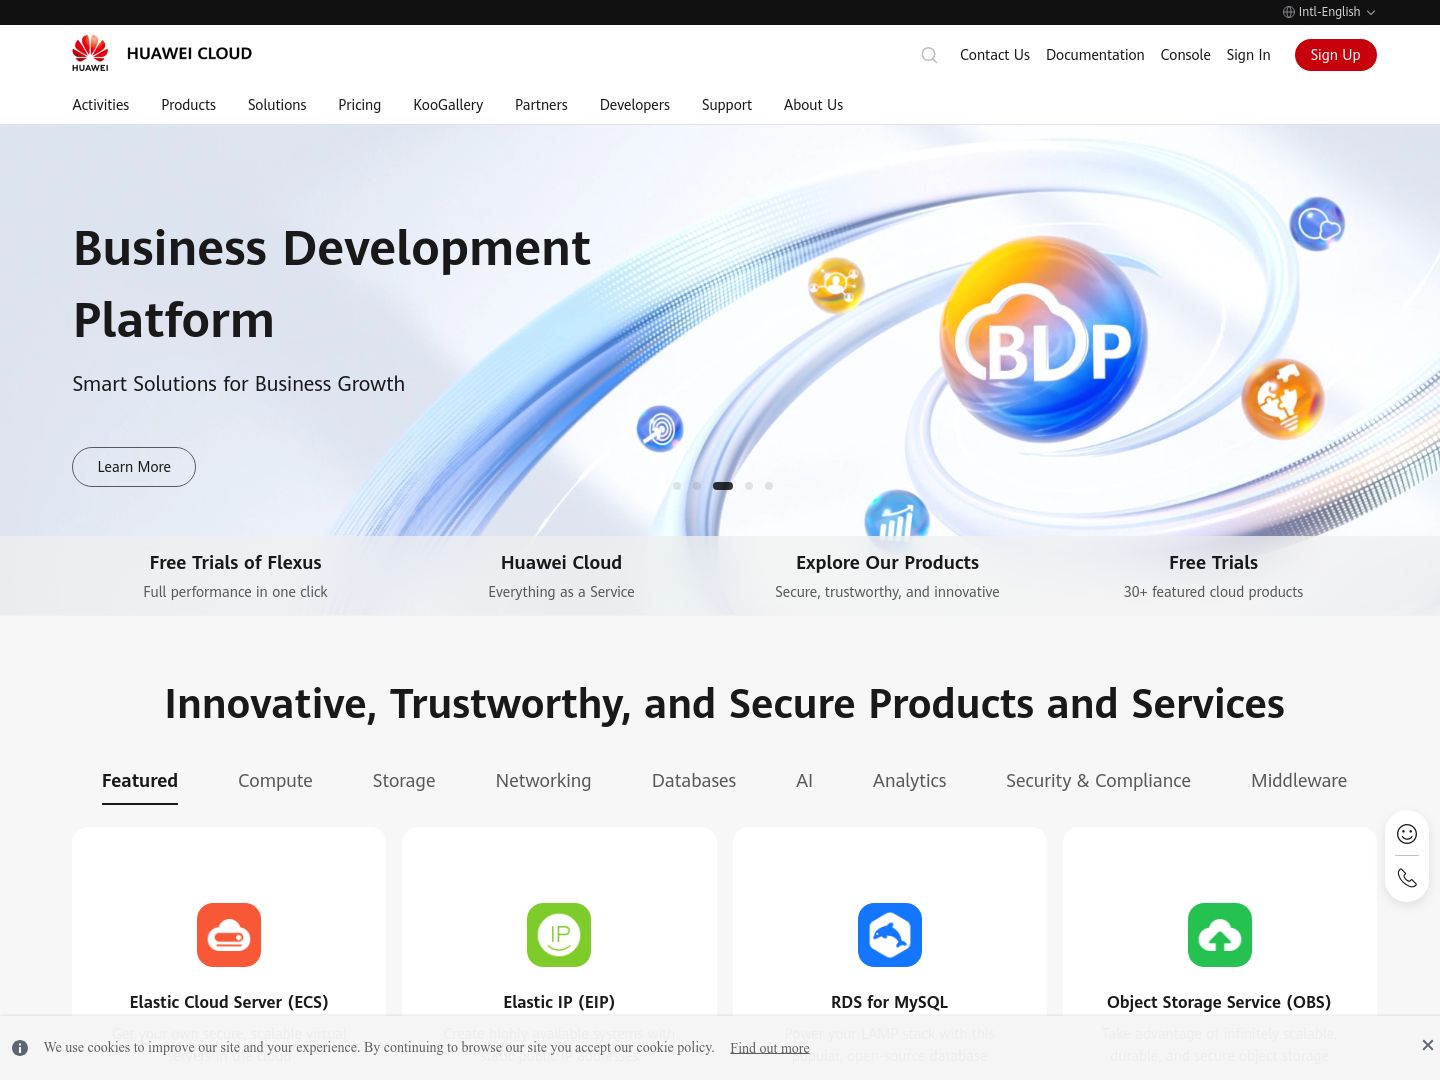Open the Elastic Cloud Server (ECS) icon
The height and width of the screenshot is (1080, 1440).
(229, 935)
